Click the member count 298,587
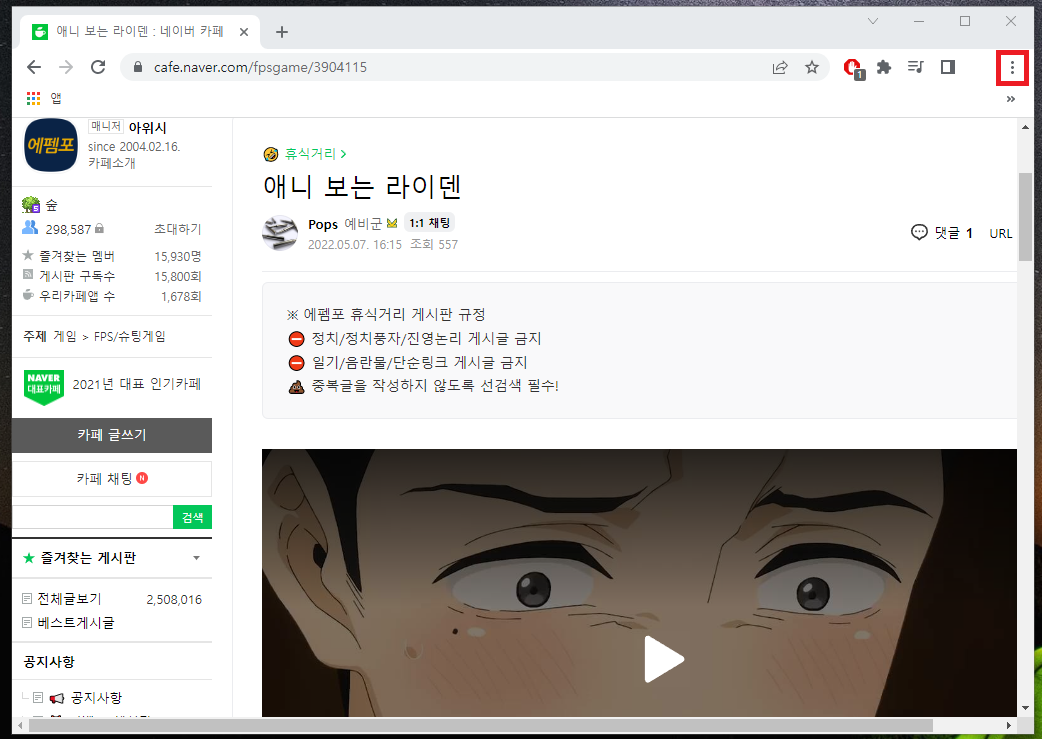The image size is (1042, 739). tap(68, 229)
